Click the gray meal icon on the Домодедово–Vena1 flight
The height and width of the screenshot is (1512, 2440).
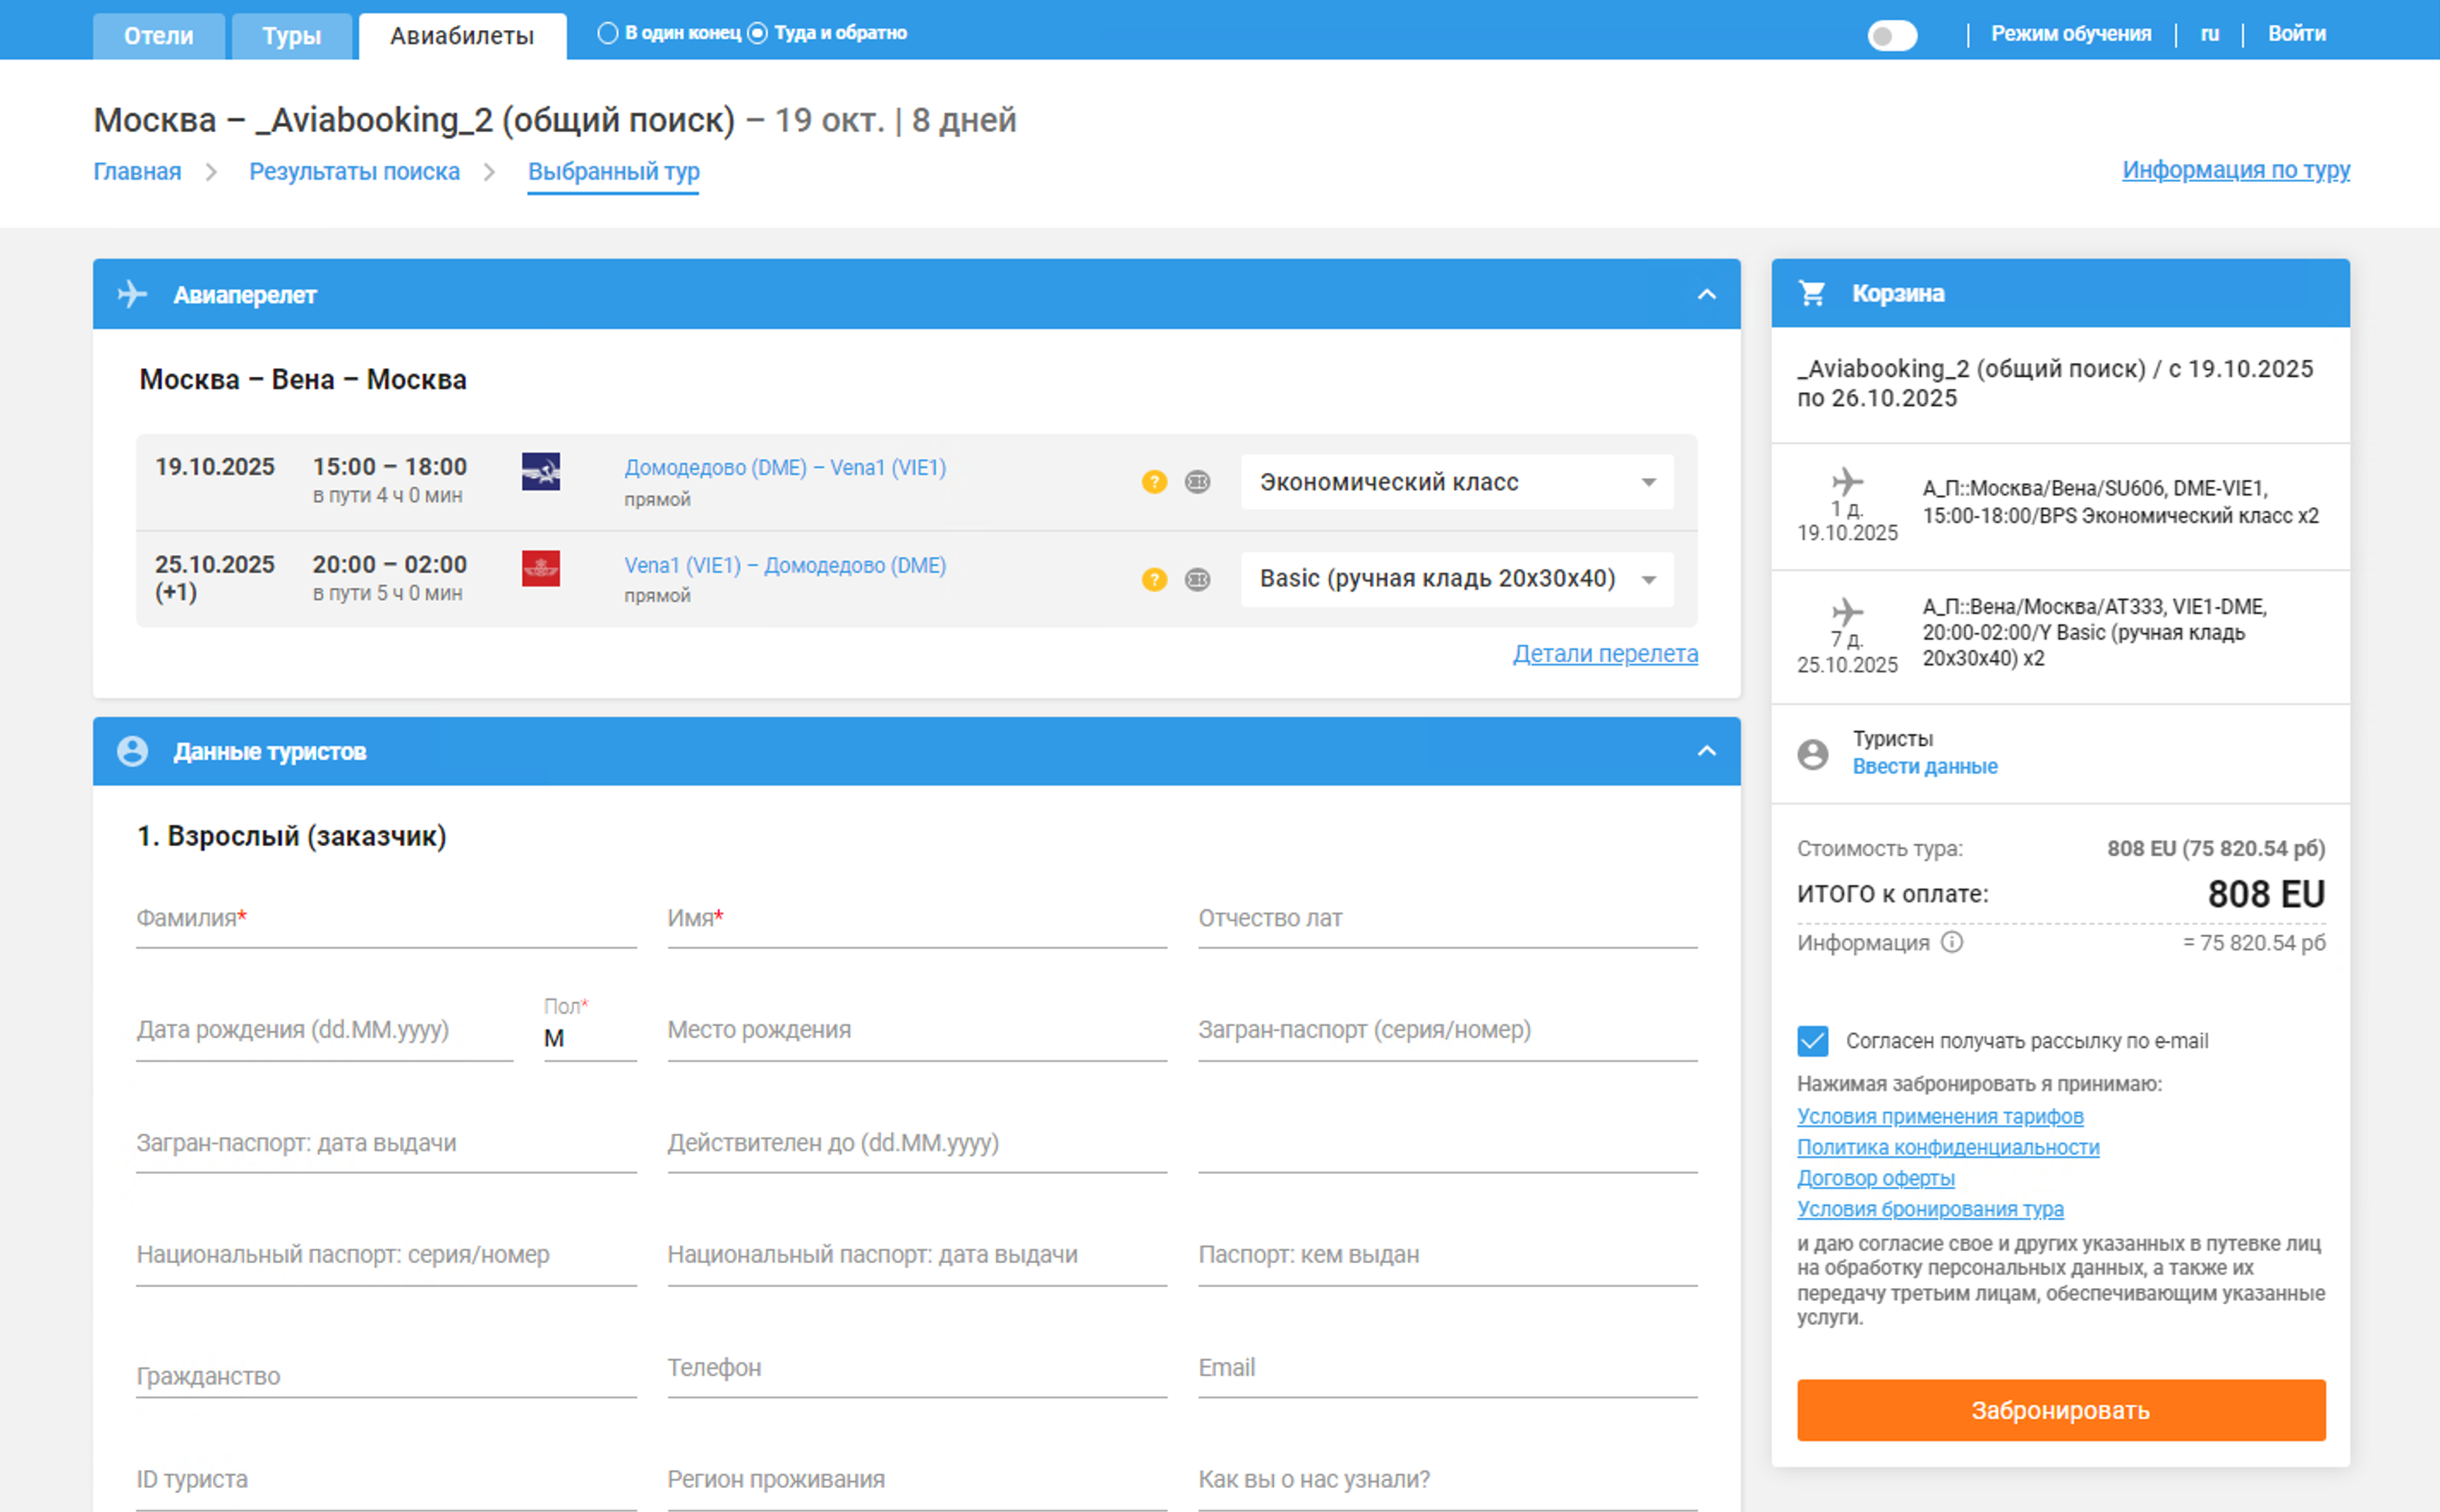[x=1197, y=482]
